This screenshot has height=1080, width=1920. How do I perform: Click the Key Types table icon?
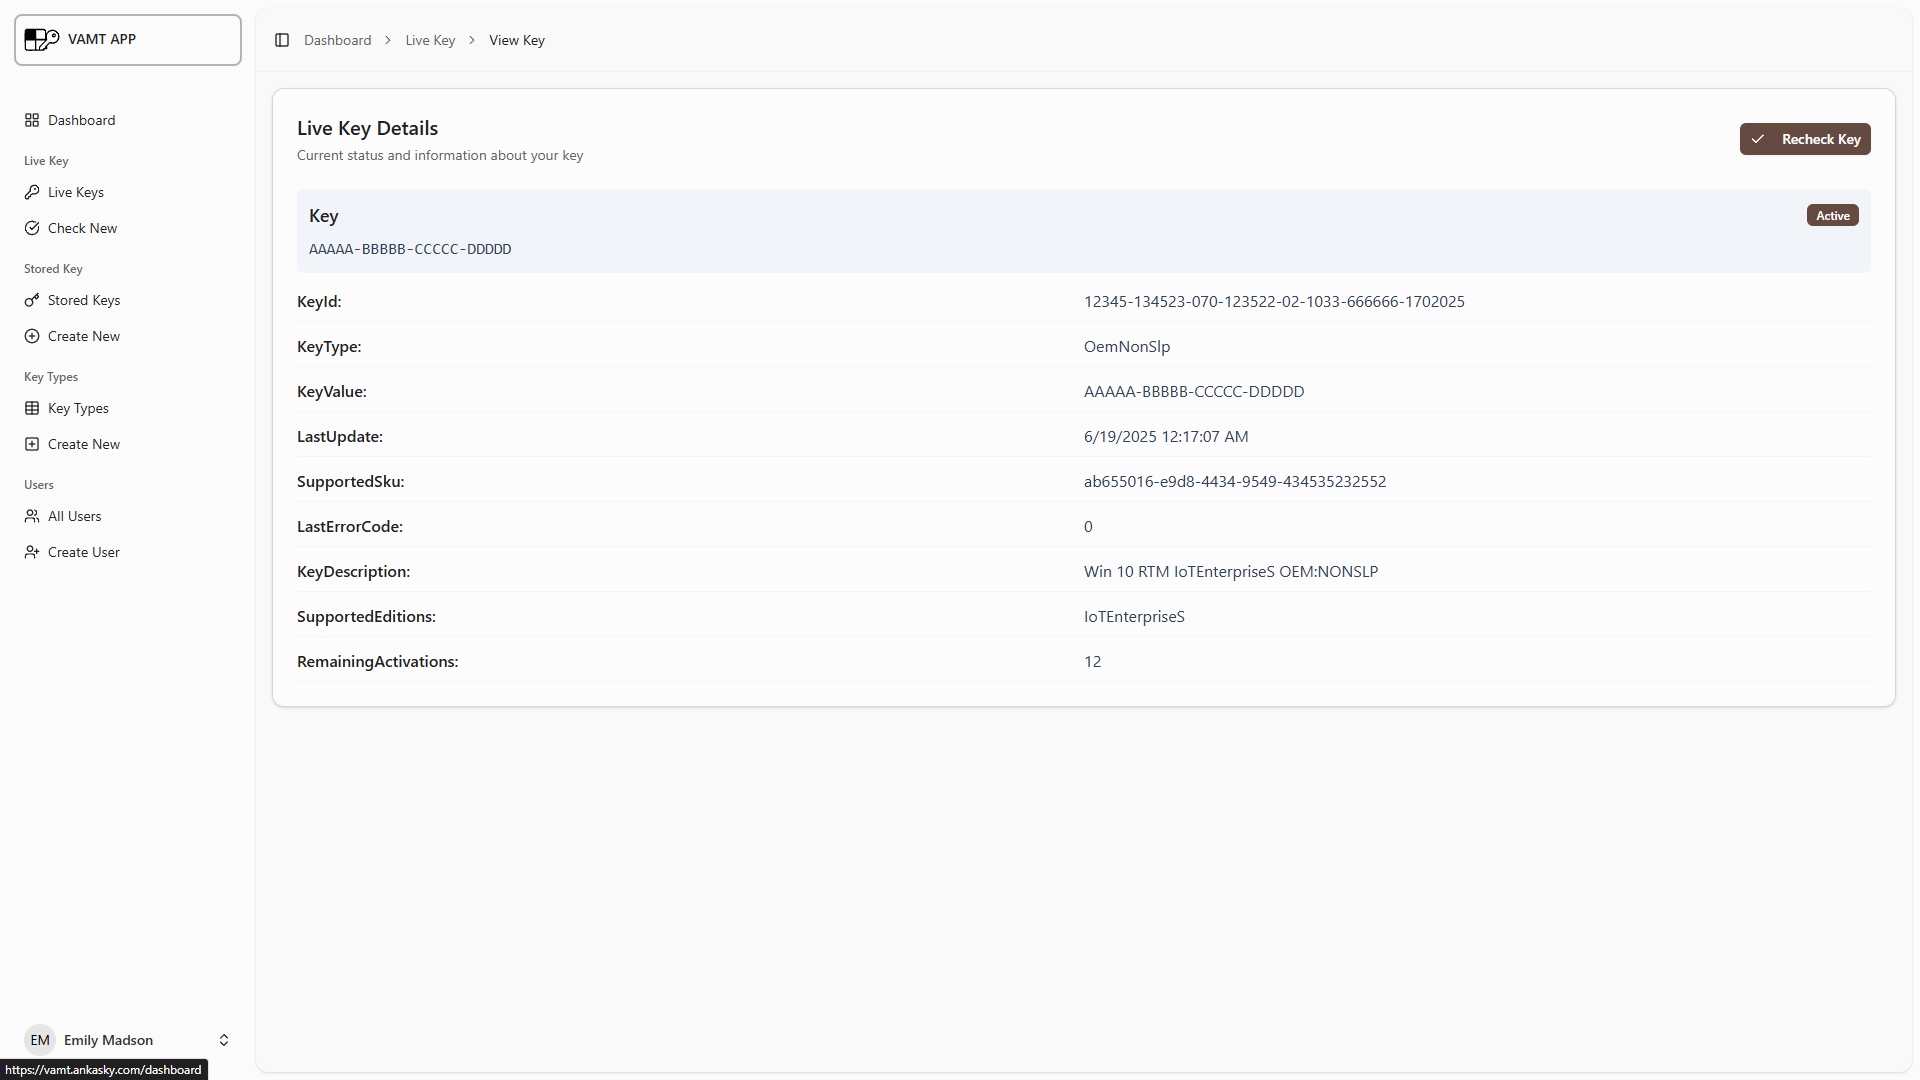pos(32,408)
